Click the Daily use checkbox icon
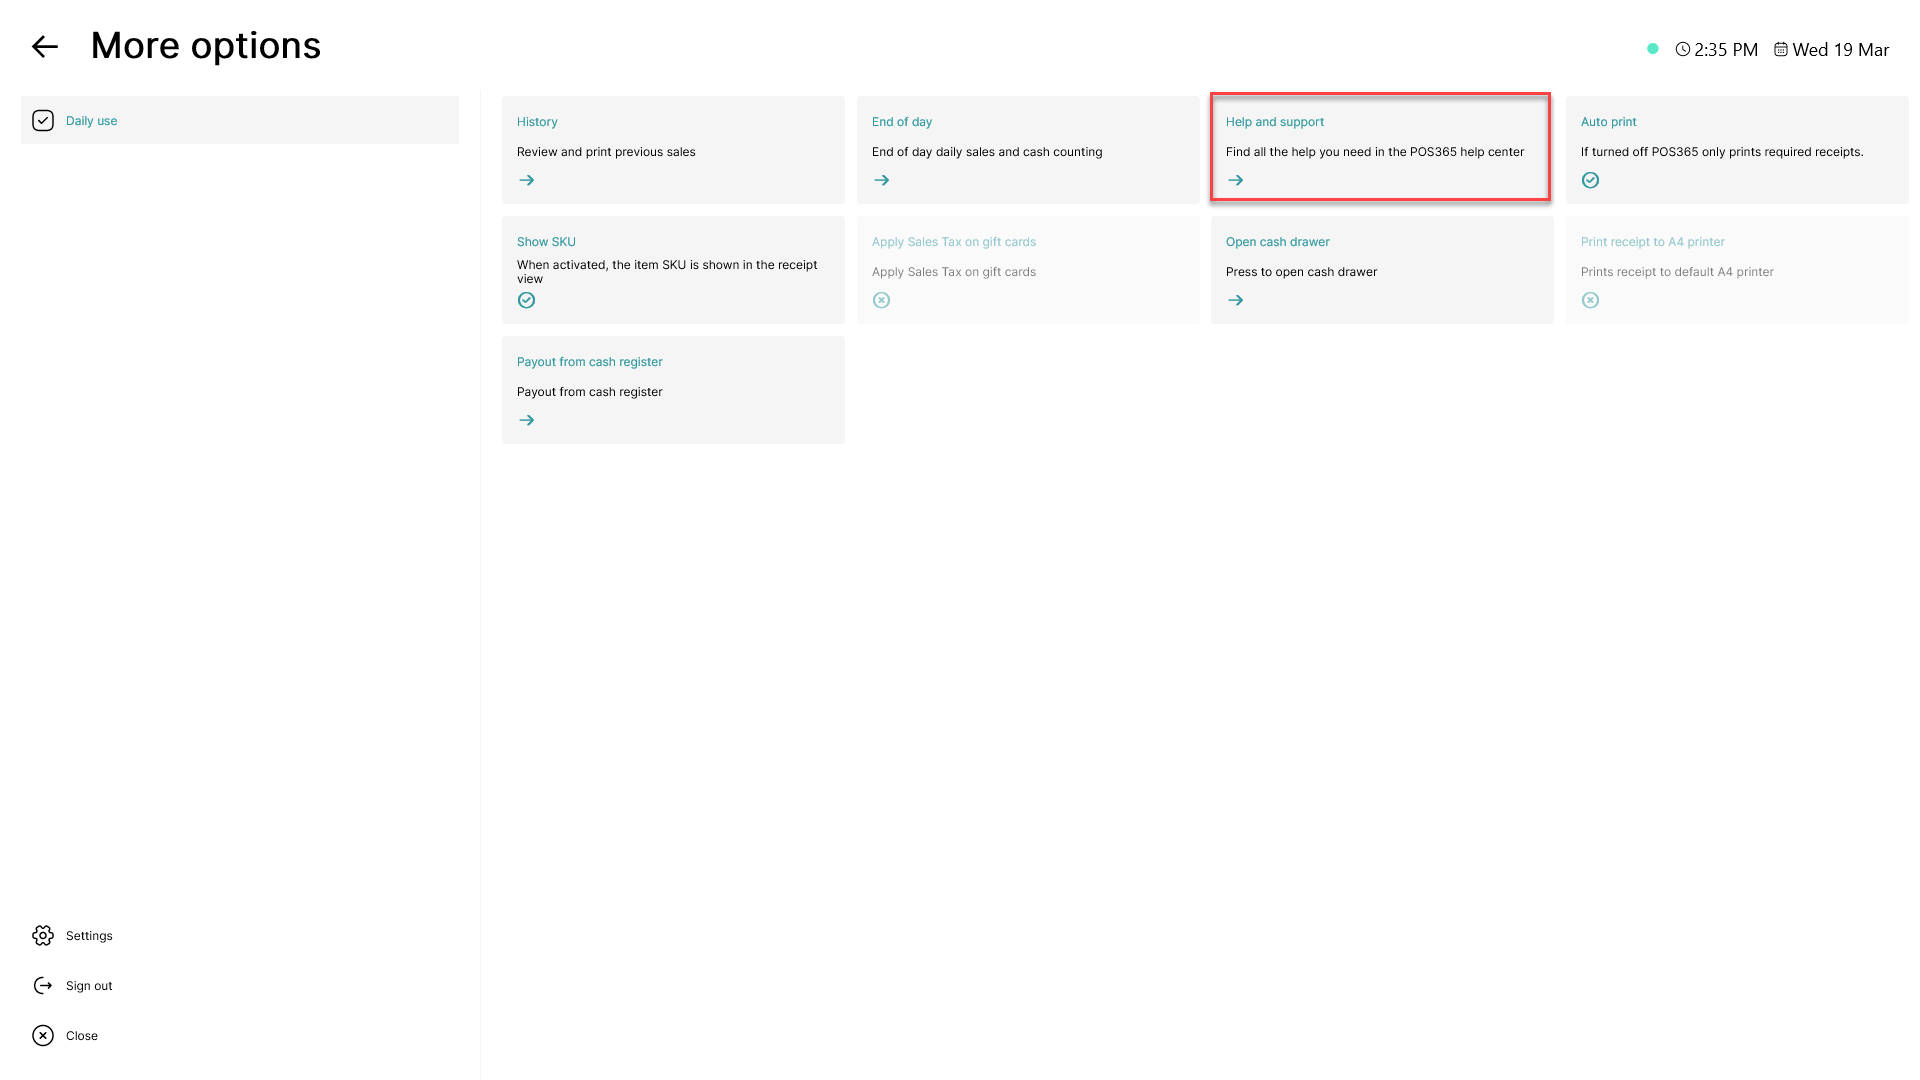This screenshot has width=1920, height=1080. (x=43, y=120)
